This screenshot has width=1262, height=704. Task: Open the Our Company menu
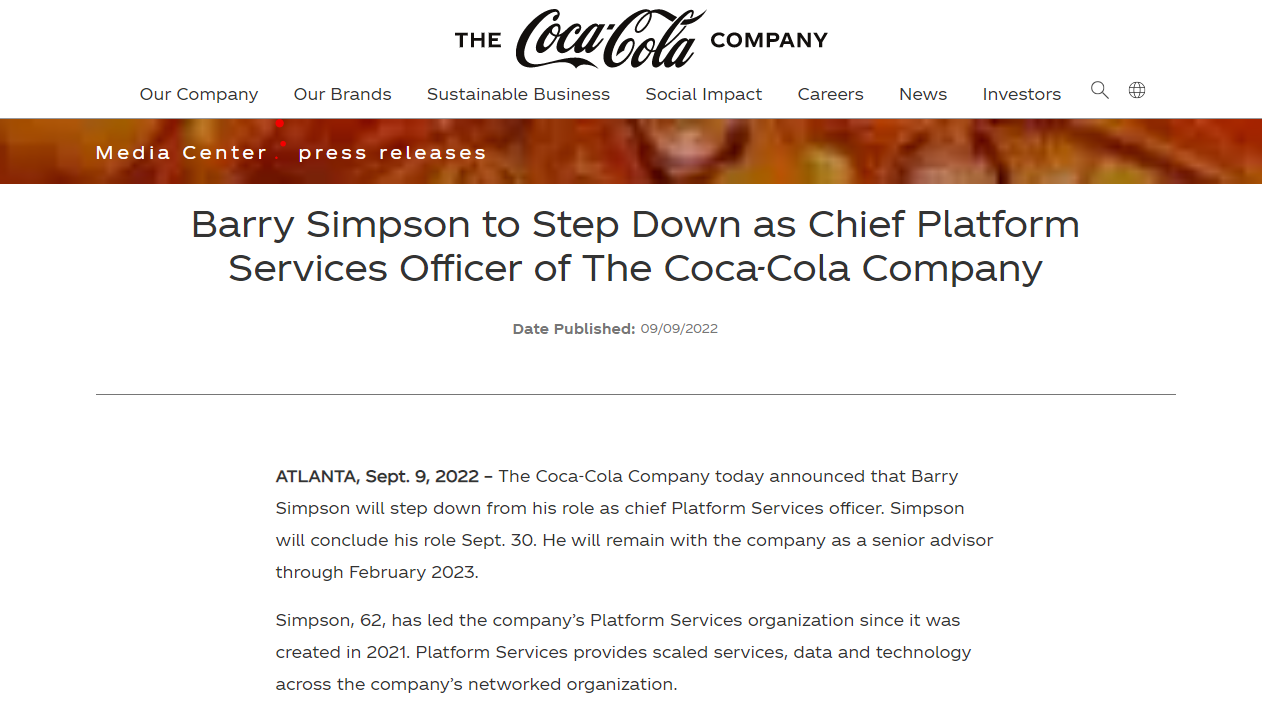click(199, 94)
